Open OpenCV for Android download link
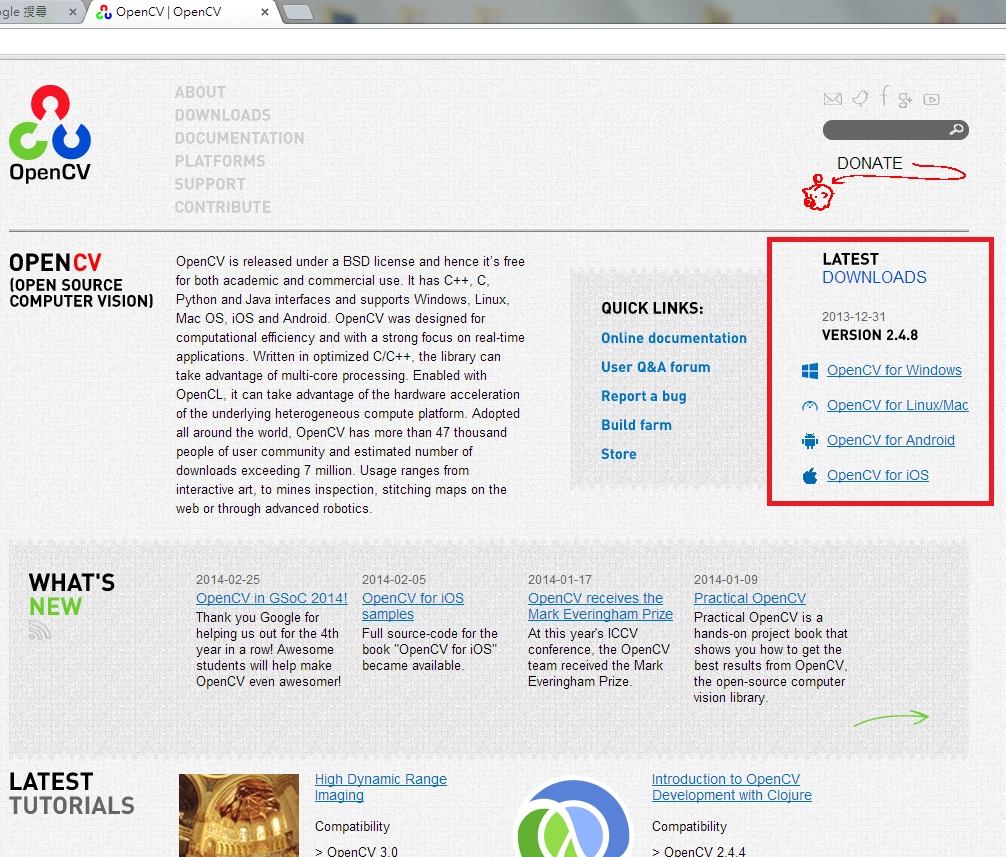Screen dimensions: 1006x857 pyautogui.click(x=891, y=440)
